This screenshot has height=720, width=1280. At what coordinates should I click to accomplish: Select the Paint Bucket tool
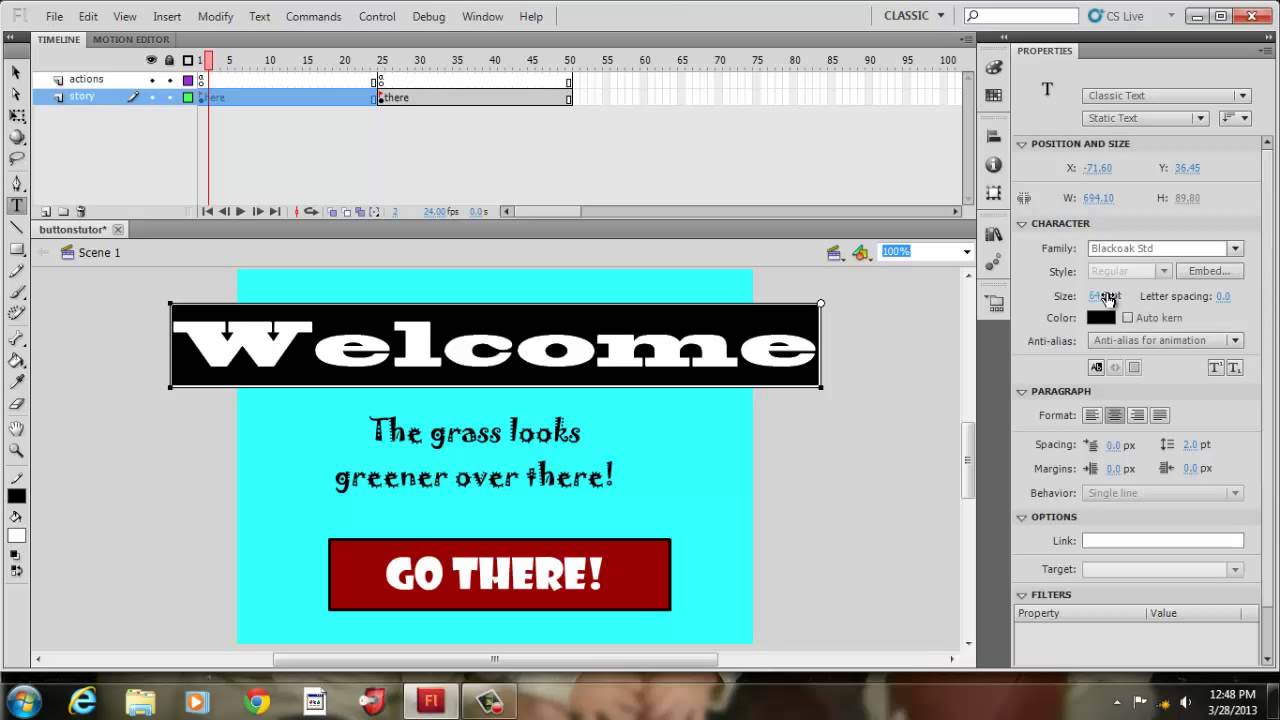click(16, 361)
